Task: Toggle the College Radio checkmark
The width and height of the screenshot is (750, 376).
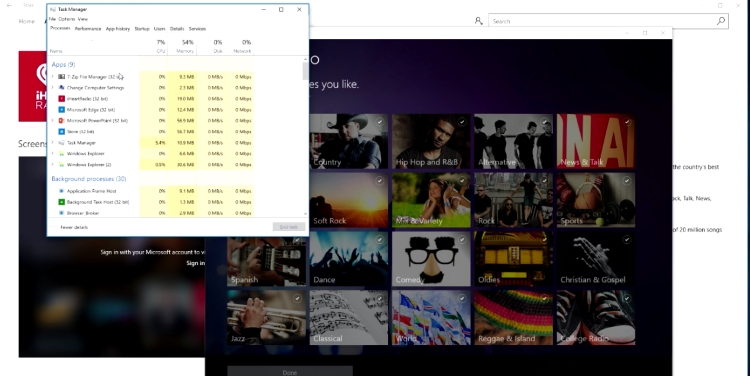Action: pyautogui.click(x=627, y=299)
